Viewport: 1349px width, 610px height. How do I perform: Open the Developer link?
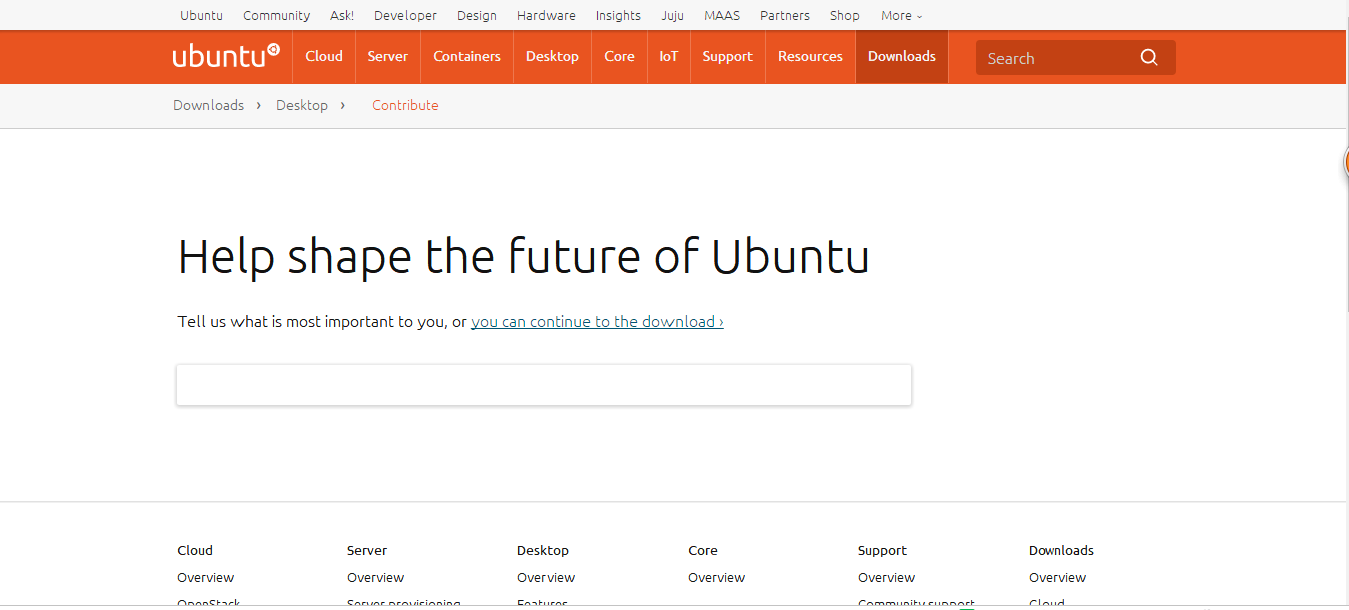click(x=405, y=15)
